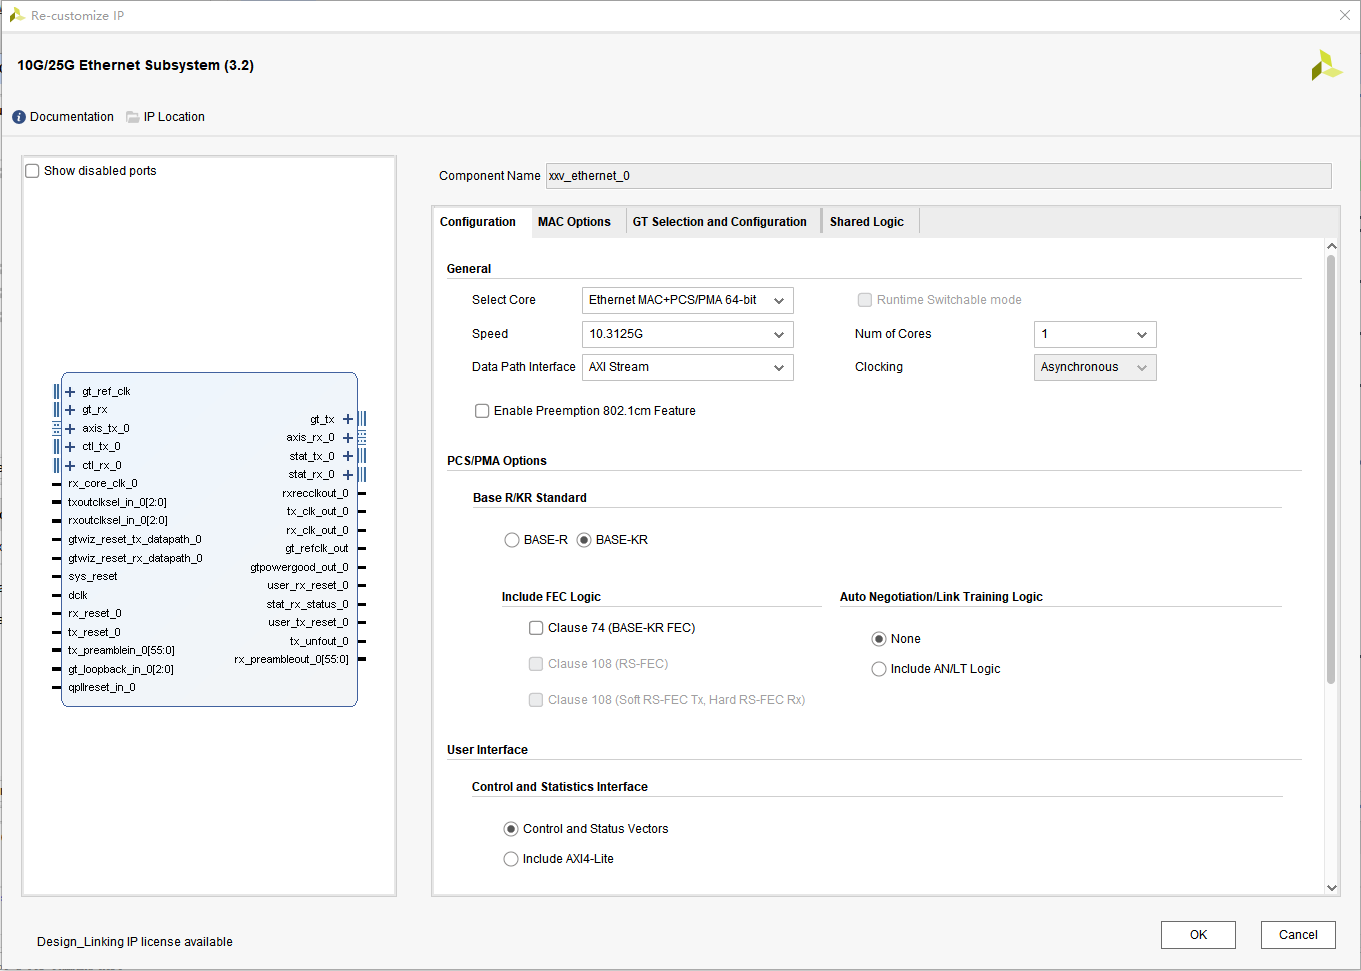
Task: Expand the axis_rx_0 port plus icon
Action: click(x=348, y=438)
